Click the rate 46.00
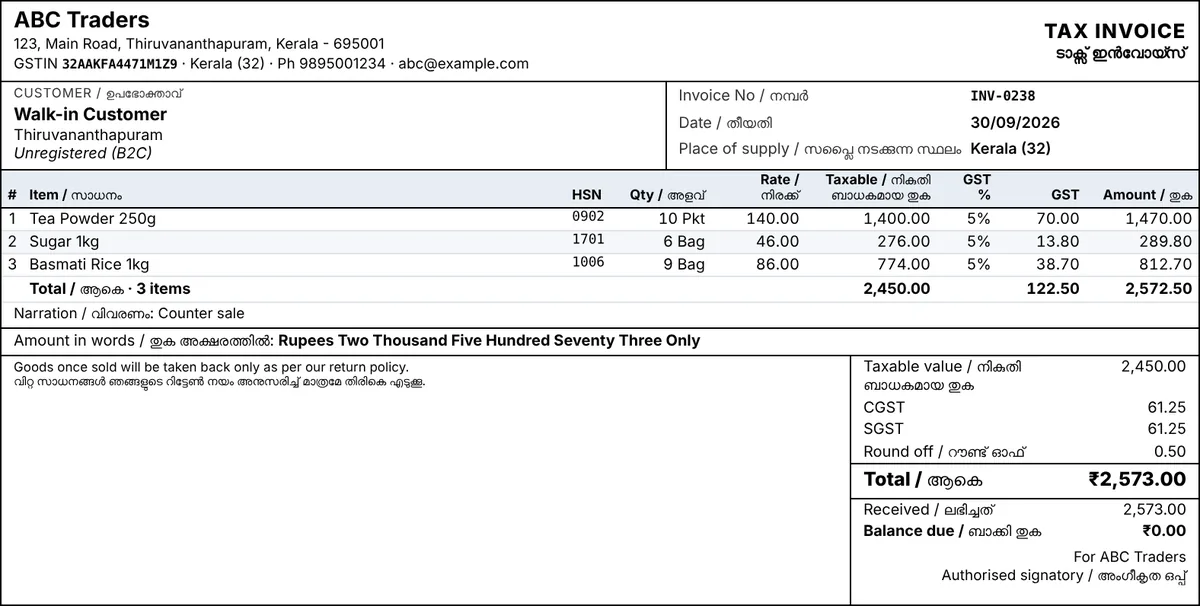Screen dimensions: 1200x606 coord(777,241)
